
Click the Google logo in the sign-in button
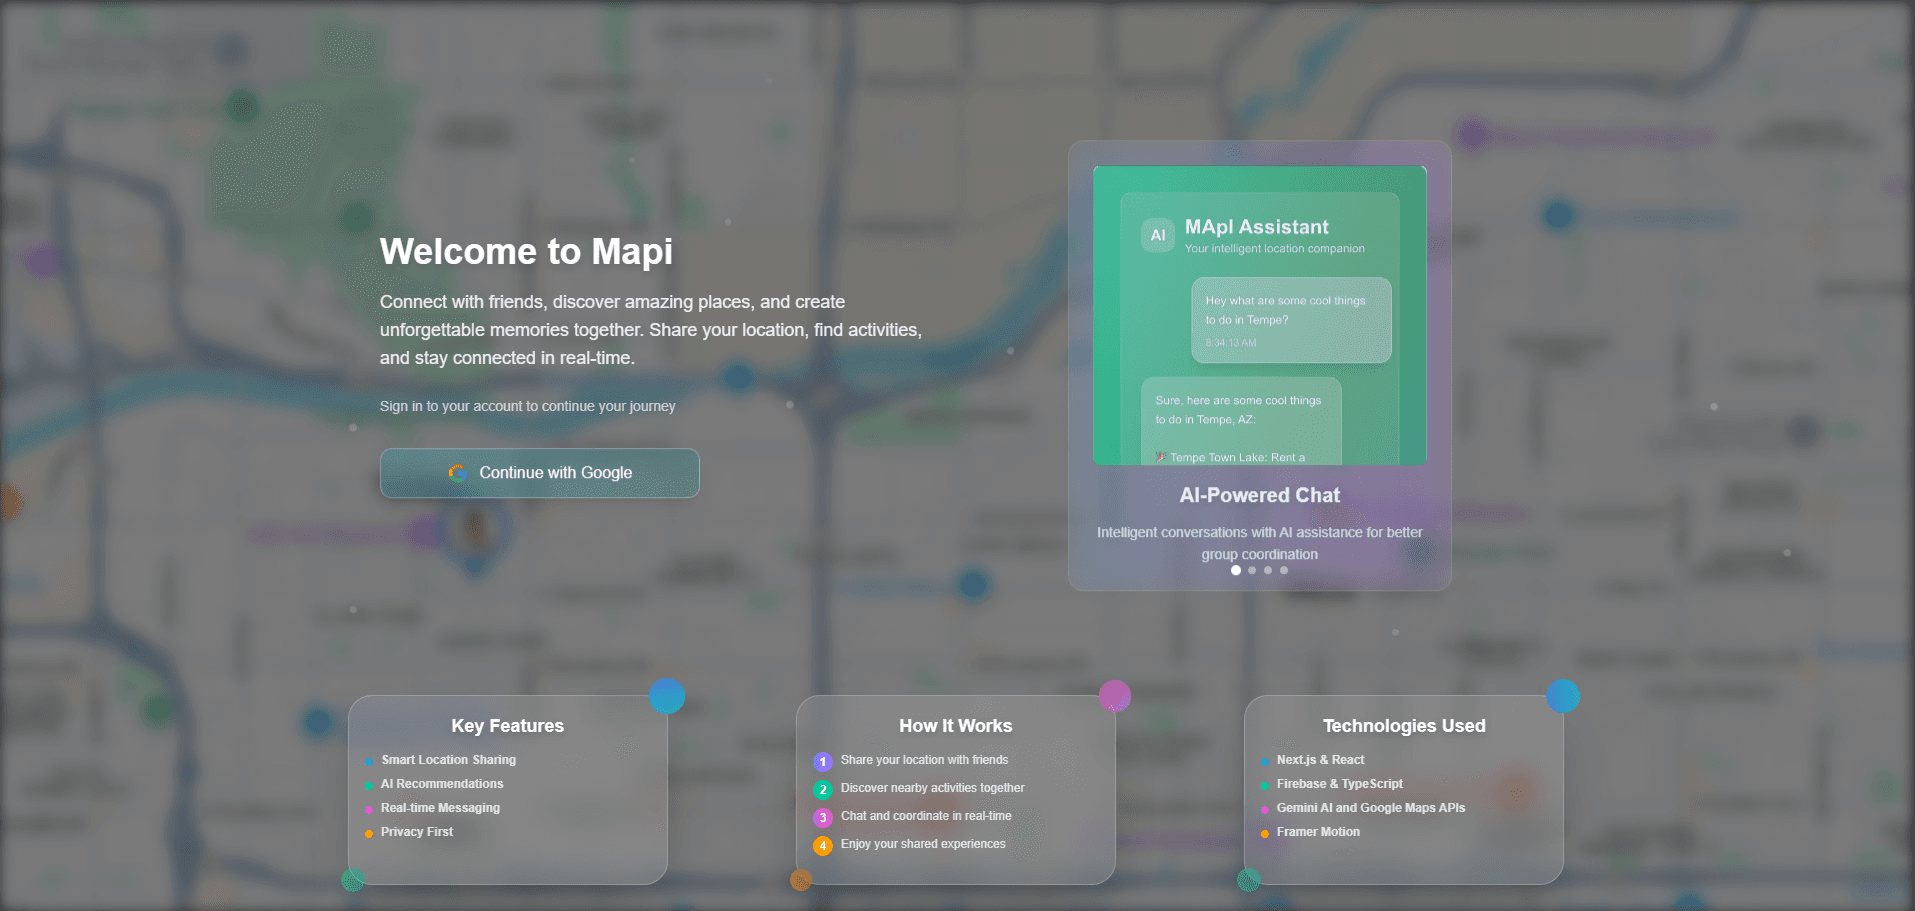[x=458, y=473]
